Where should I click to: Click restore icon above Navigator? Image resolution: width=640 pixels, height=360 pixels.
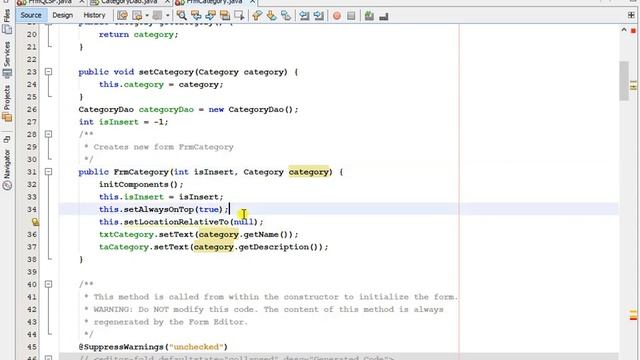7,139
